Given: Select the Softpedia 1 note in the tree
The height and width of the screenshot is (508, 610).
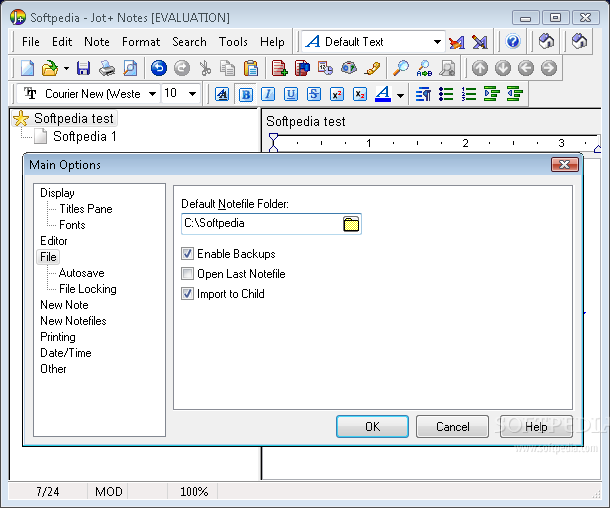Looking at the screenshot, I should (x=84, y=137).
